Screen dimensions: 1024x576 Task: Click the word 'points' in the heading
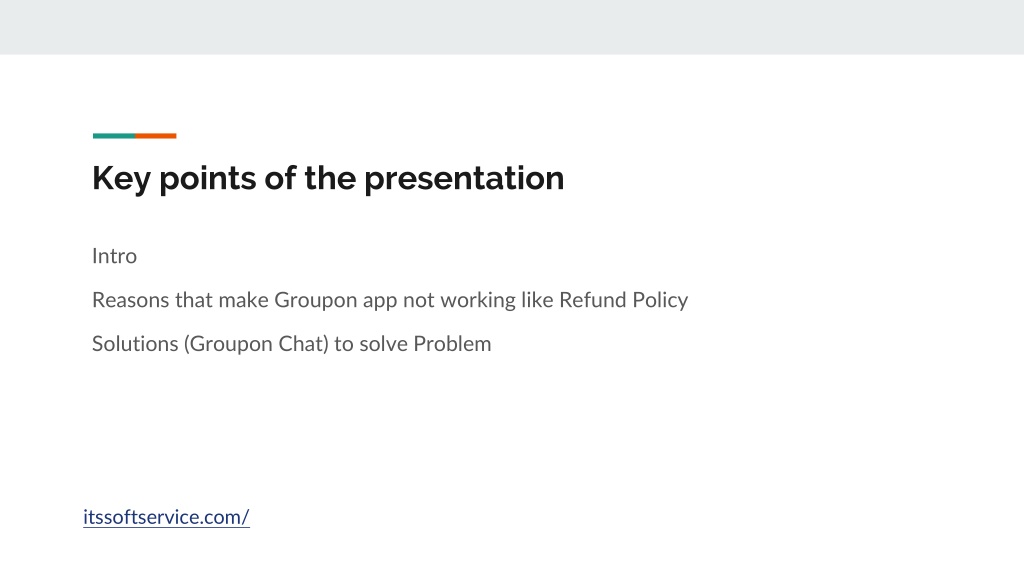(208, 179)
